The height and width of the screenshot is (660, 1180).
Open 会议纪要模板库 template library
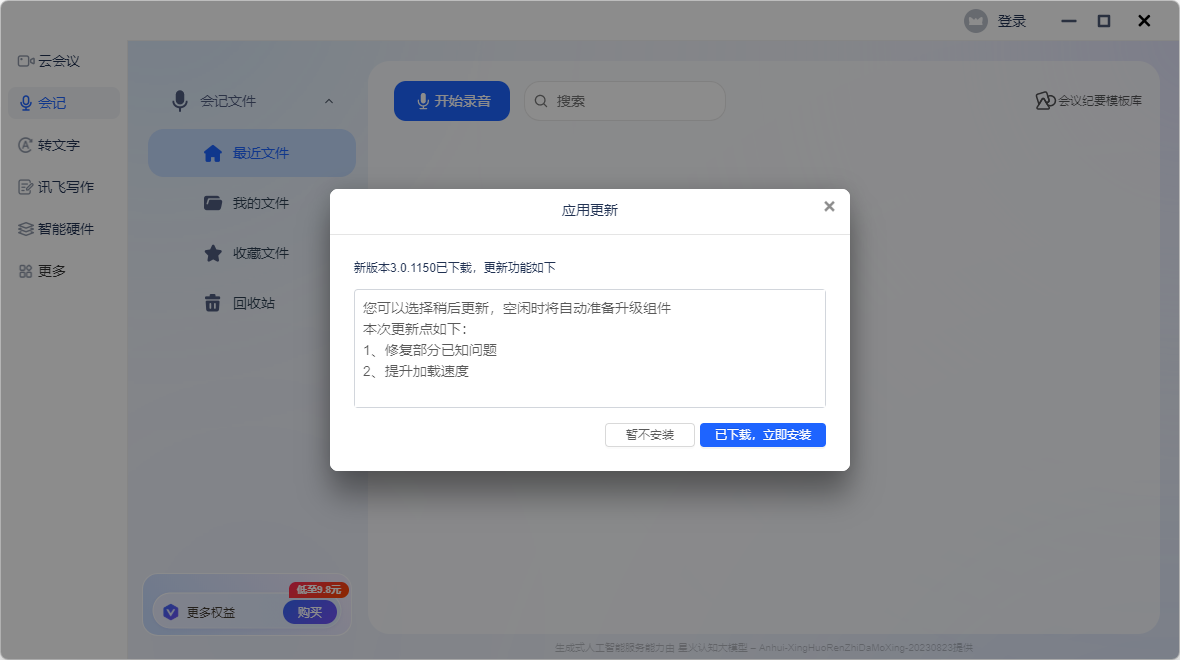1088,101
